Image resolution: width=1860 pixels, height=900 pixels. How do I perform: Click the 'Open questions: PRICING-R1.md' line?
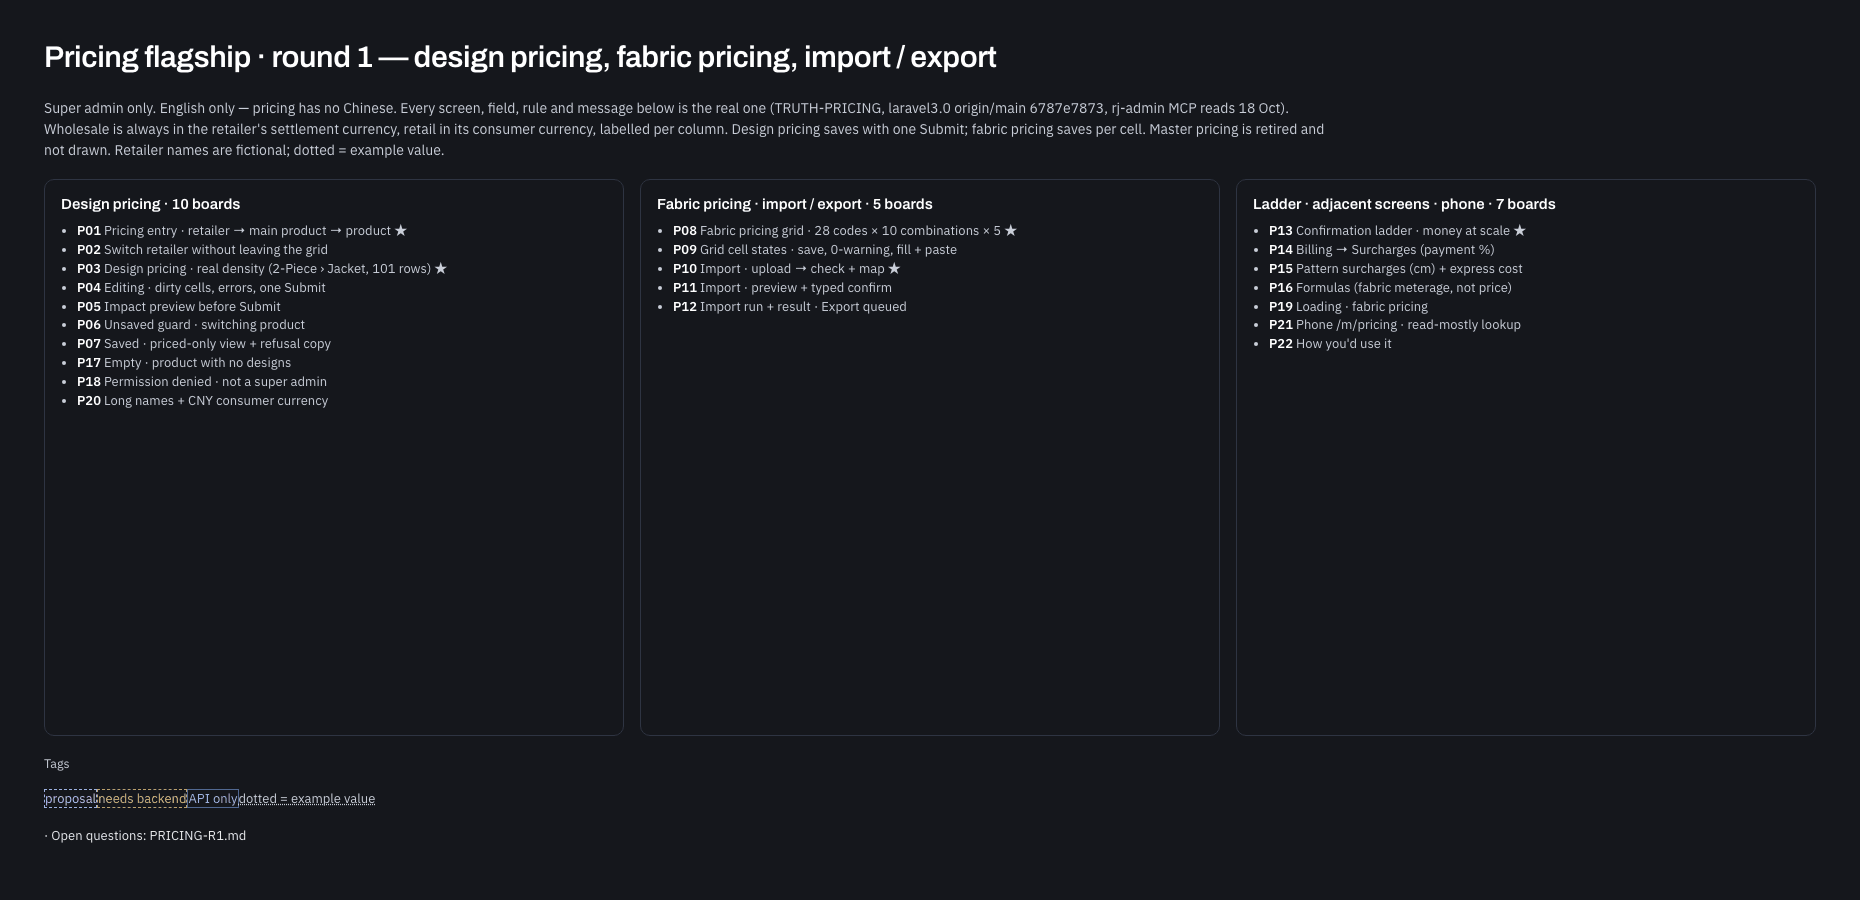[x=145, y=836]
